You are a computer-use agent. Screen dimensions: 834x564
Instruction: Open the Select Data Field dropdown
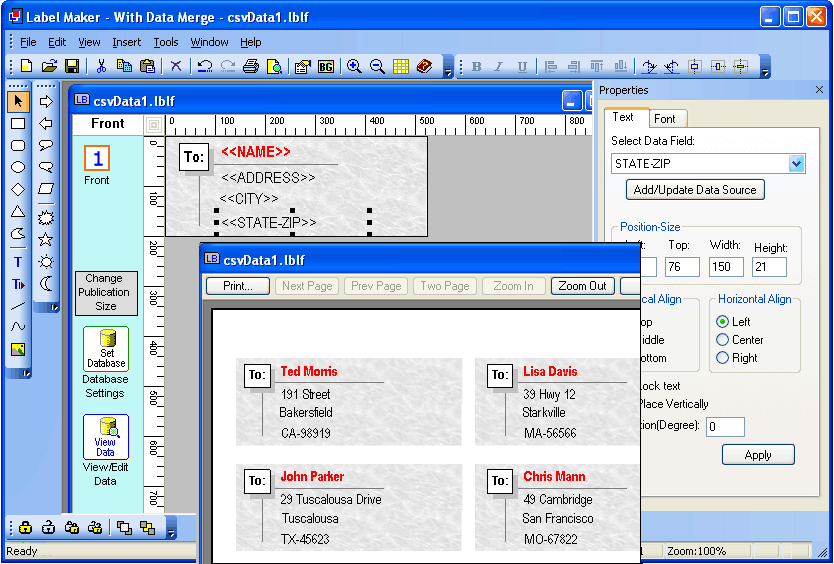point(796,164)
